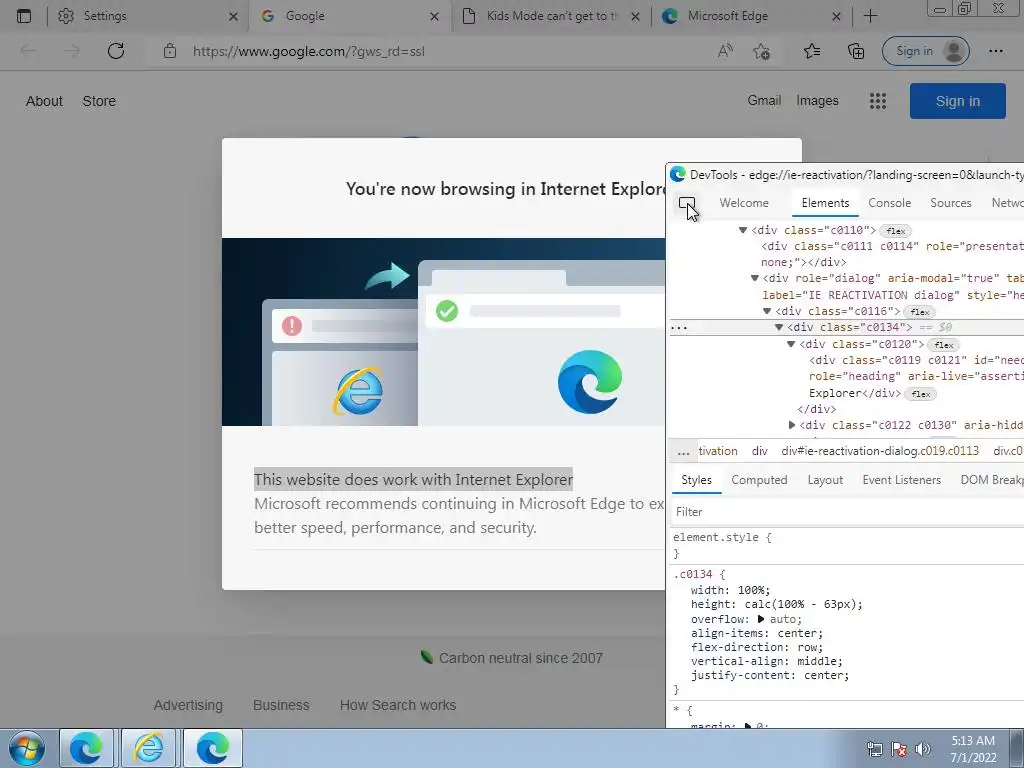Click the taskbar clock 5:13 AM
Viewport: 1024px width, 768px height.
(972, 741)
